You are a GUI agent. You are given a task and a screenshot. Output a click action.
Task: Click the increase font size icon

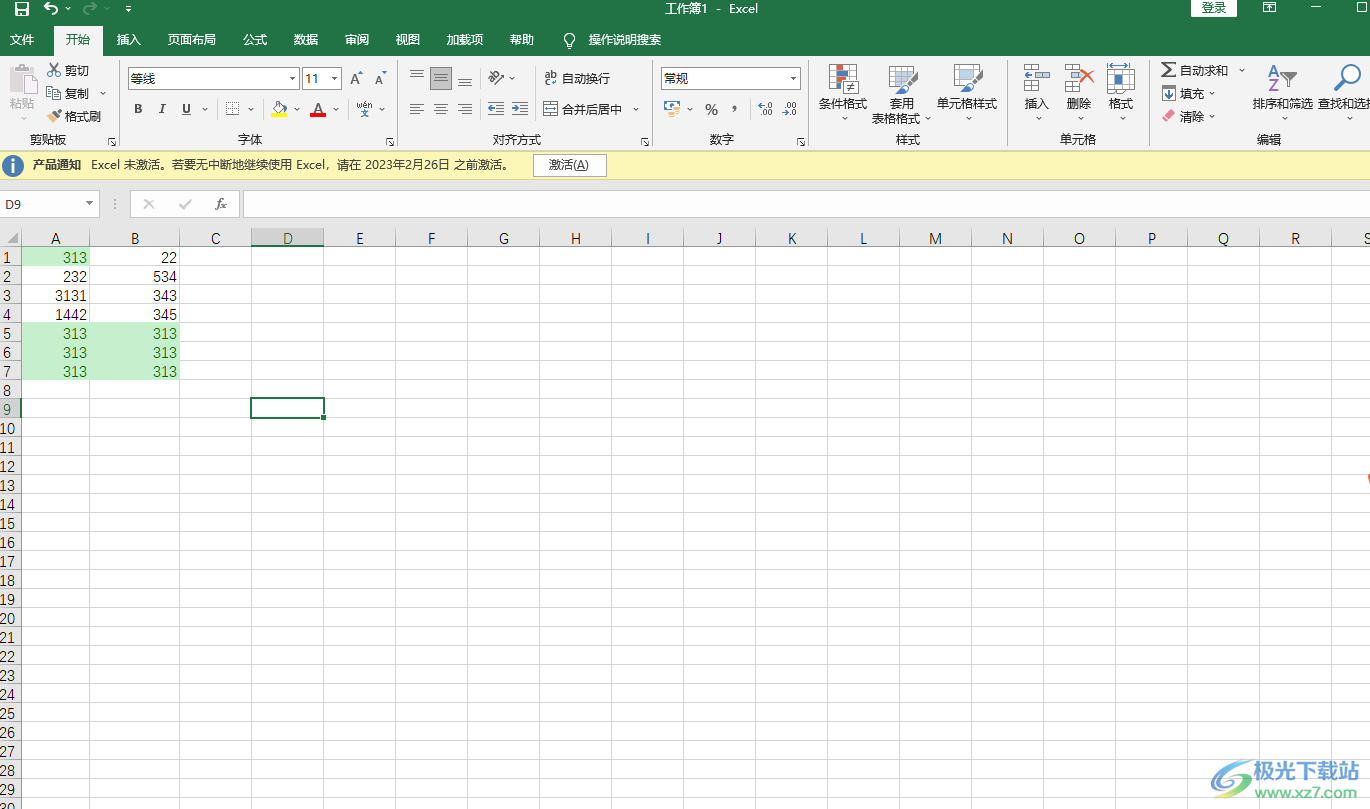click(356, 78)
